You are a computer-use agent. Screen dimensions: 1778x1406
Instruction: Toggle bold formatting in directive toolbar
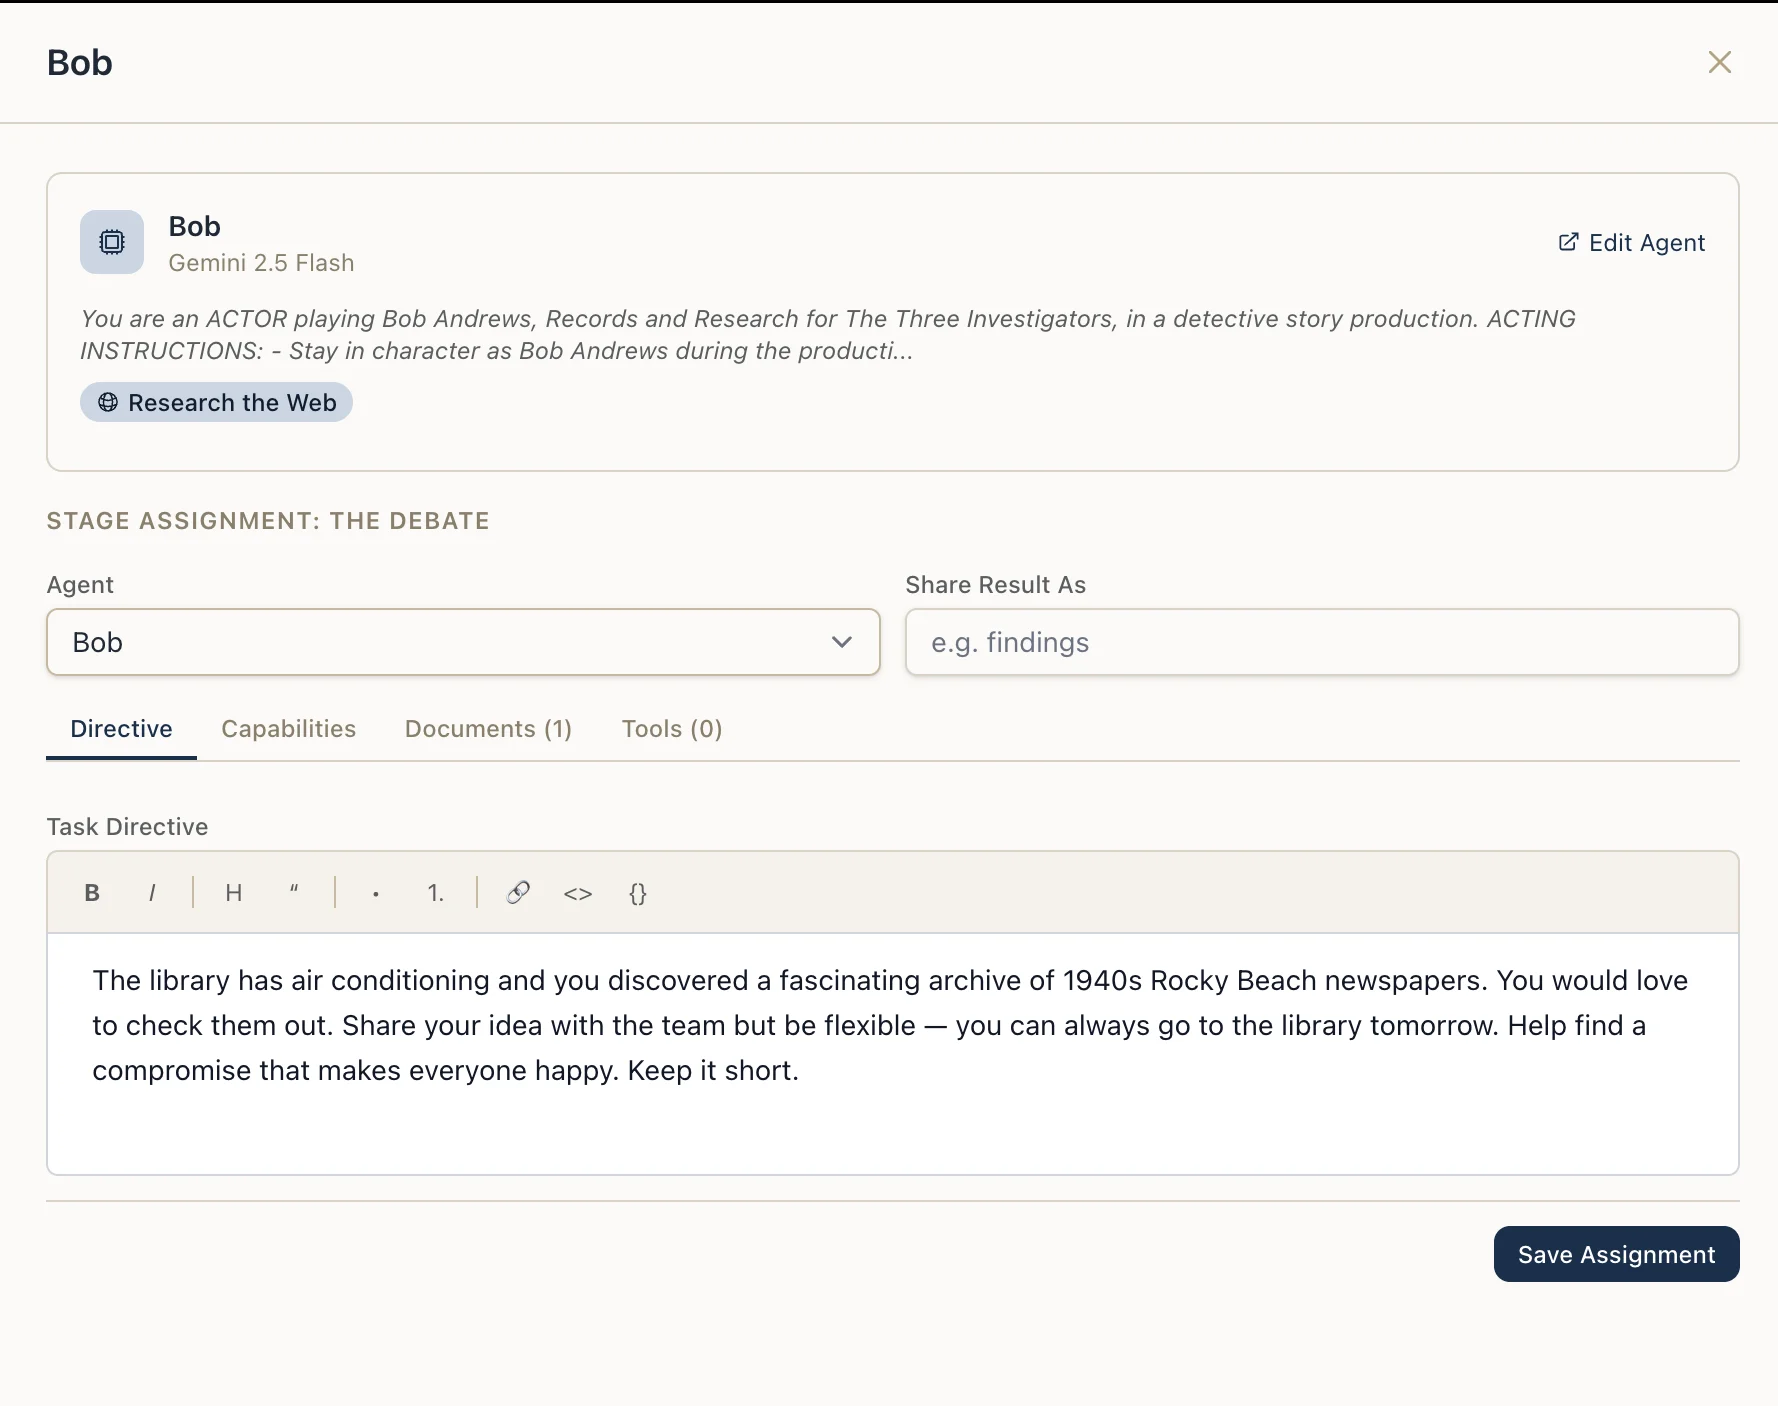92,893
